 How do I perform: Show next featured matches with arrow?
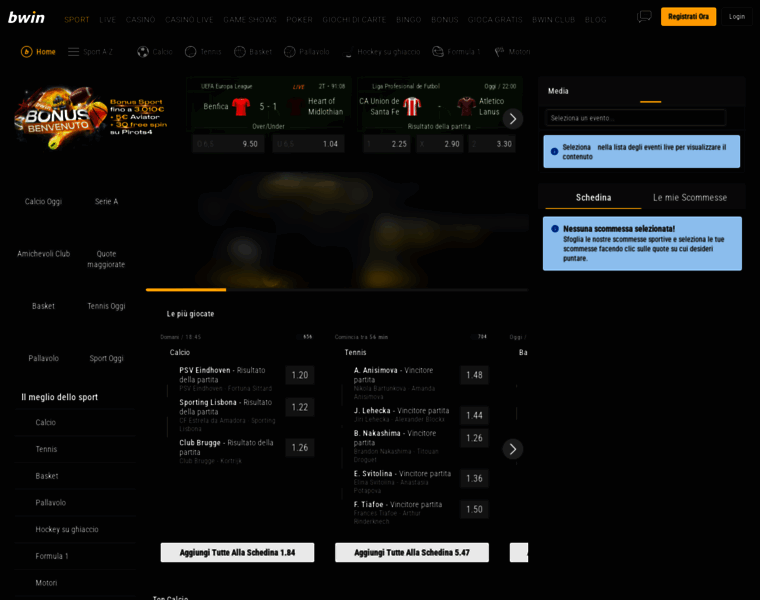pyautogui.click(x=513, y=119)
